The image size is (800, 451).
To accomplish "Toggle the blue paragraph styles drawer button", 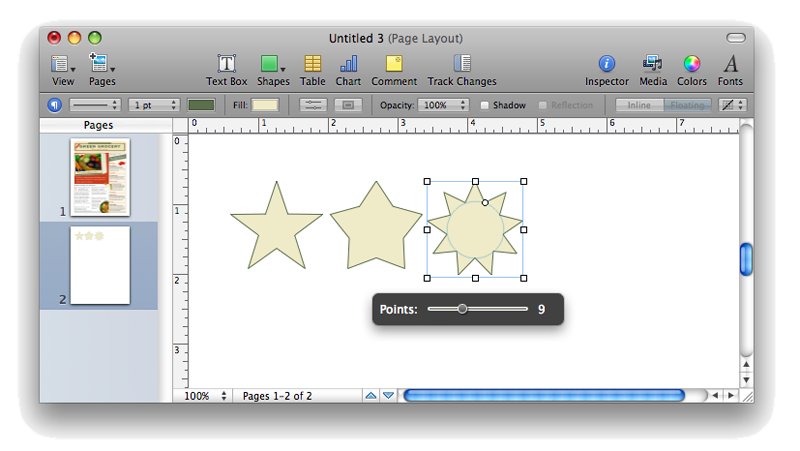I will 55,105.
